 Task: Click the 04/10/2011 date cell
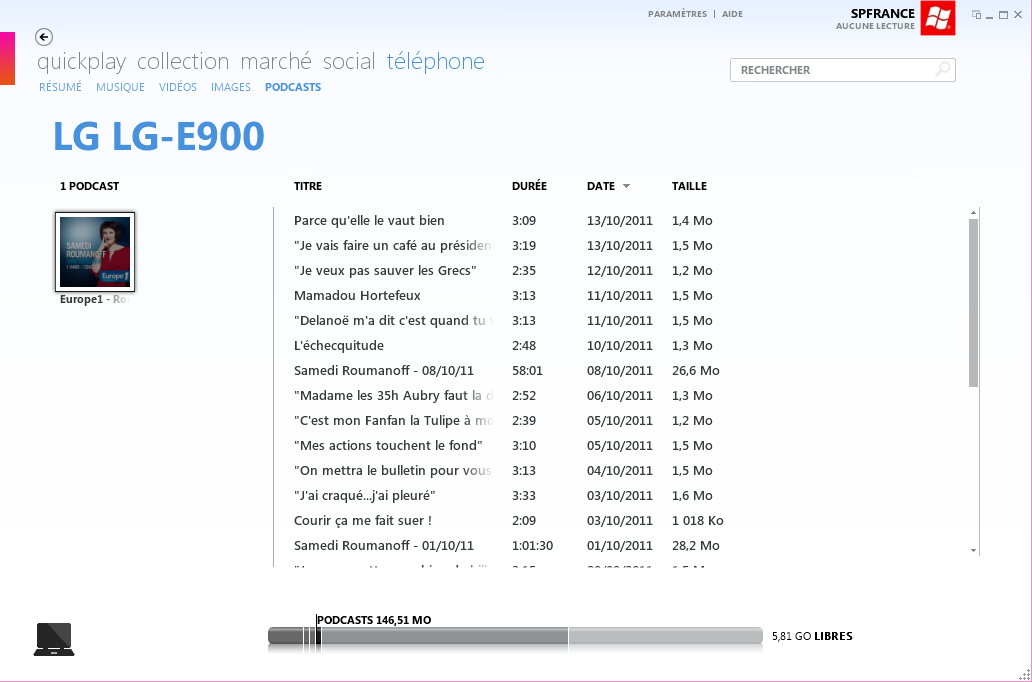[620, 471]
